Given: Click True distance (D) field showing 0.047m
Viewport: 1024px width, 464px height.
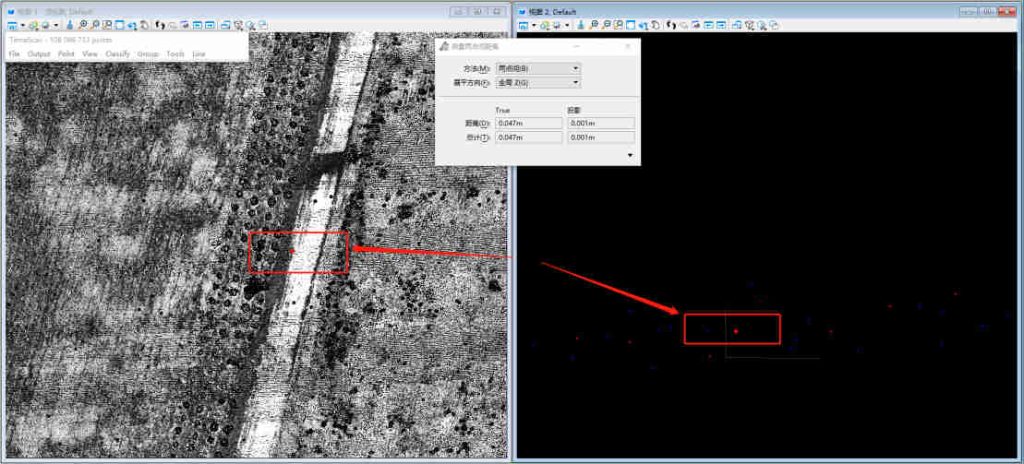Looking at the screenshot, I should (529, 123).
